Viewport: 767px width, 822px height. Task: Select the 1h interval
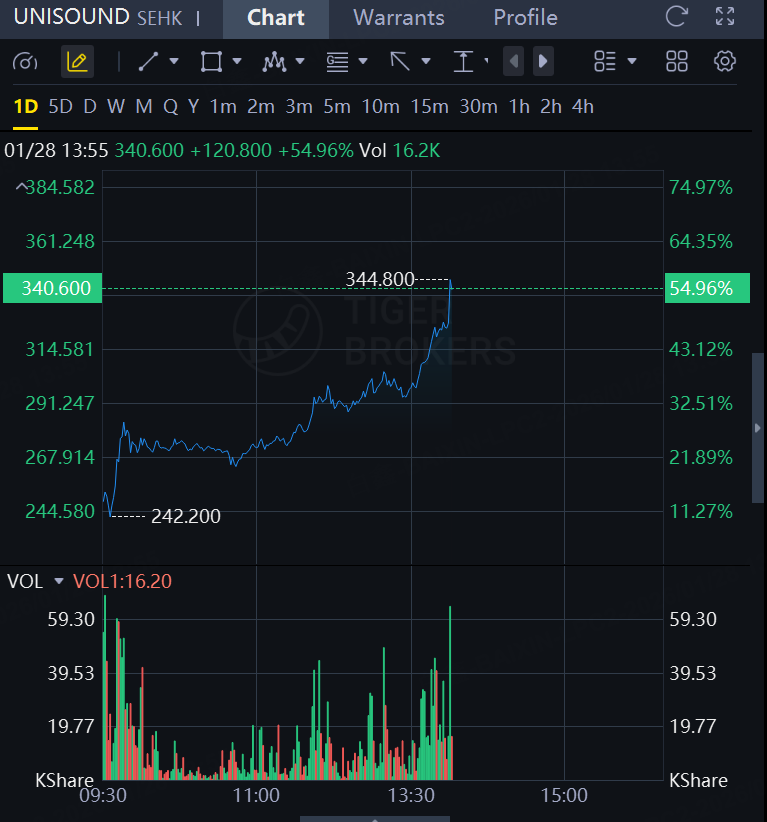pos(519,107)
